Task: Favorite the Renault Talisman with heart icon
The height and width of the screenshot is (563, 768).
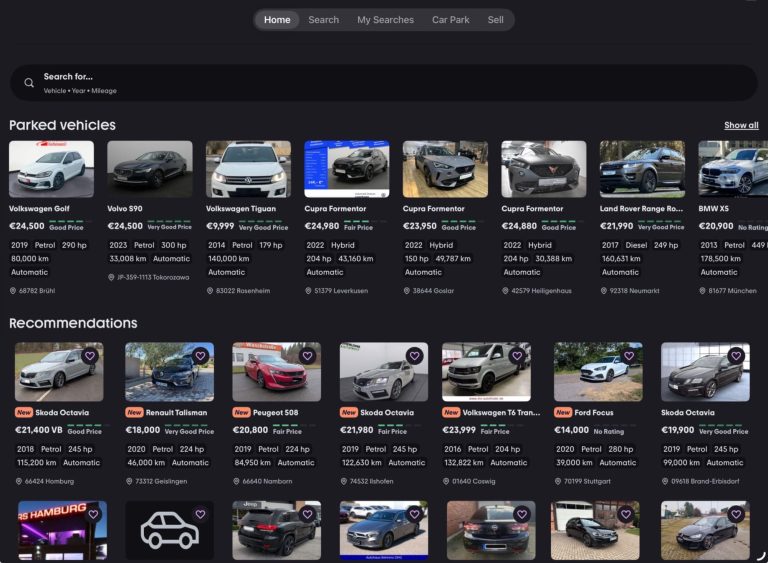Action: pyautogui.click(x=200, y=355)
